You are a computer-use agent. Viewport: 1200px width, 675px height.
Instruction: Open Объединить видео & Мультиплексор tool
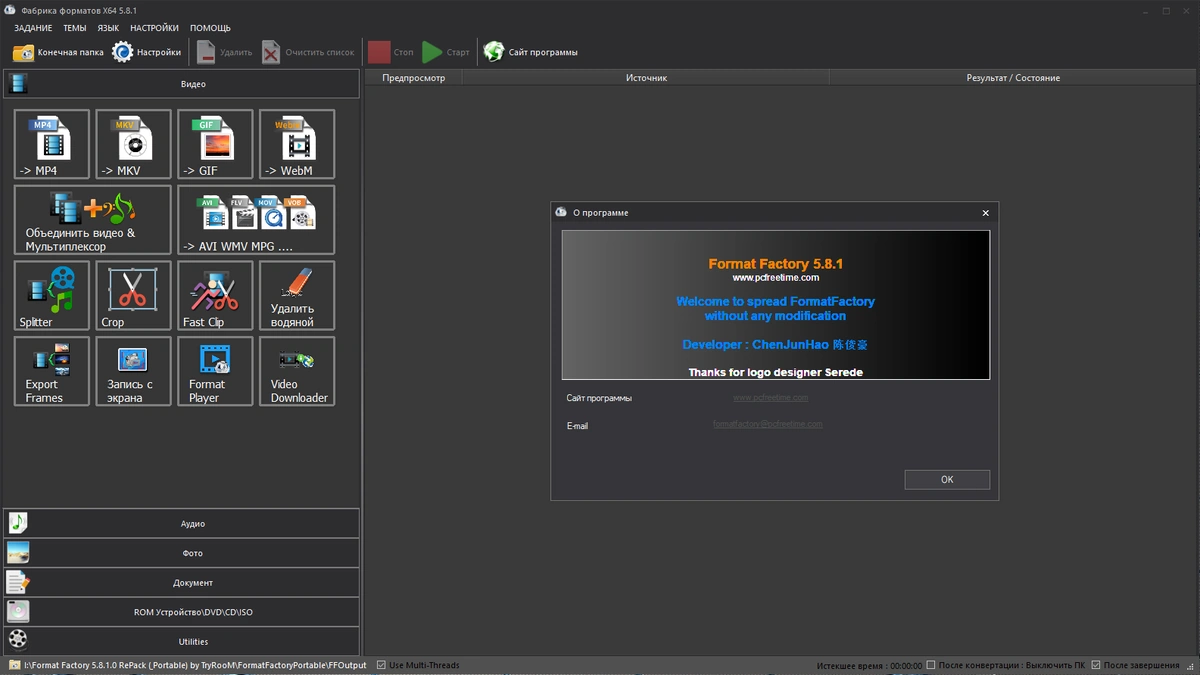pyautogui.click(x=93, y=220)
